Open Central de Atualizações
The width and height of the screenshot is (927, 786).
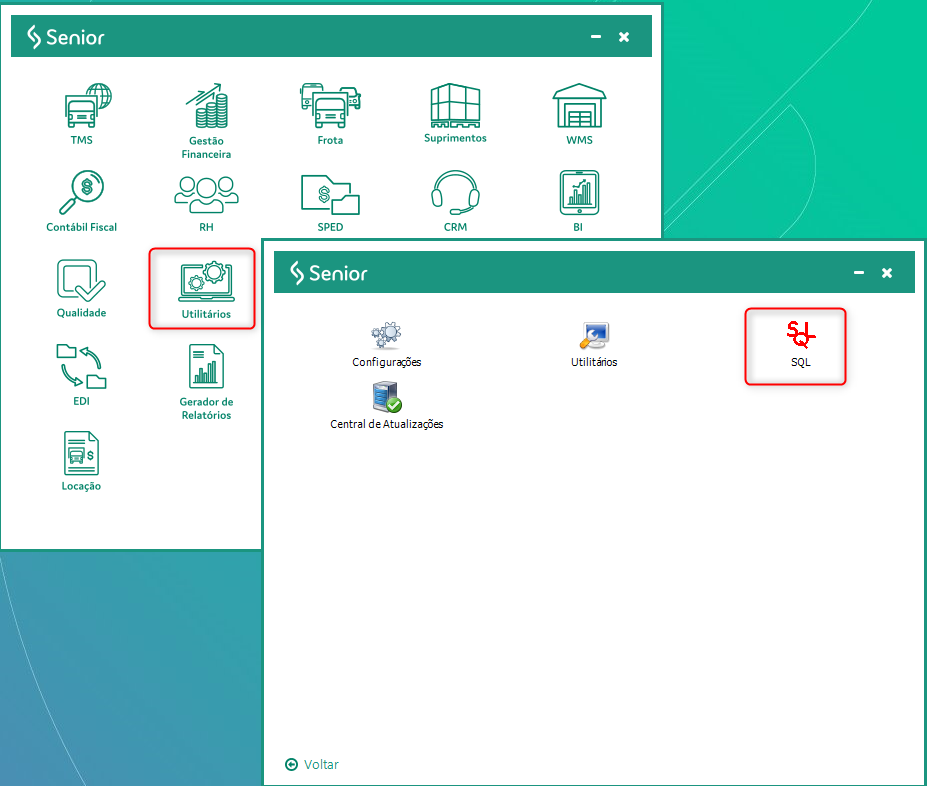(x=387, y=405)
